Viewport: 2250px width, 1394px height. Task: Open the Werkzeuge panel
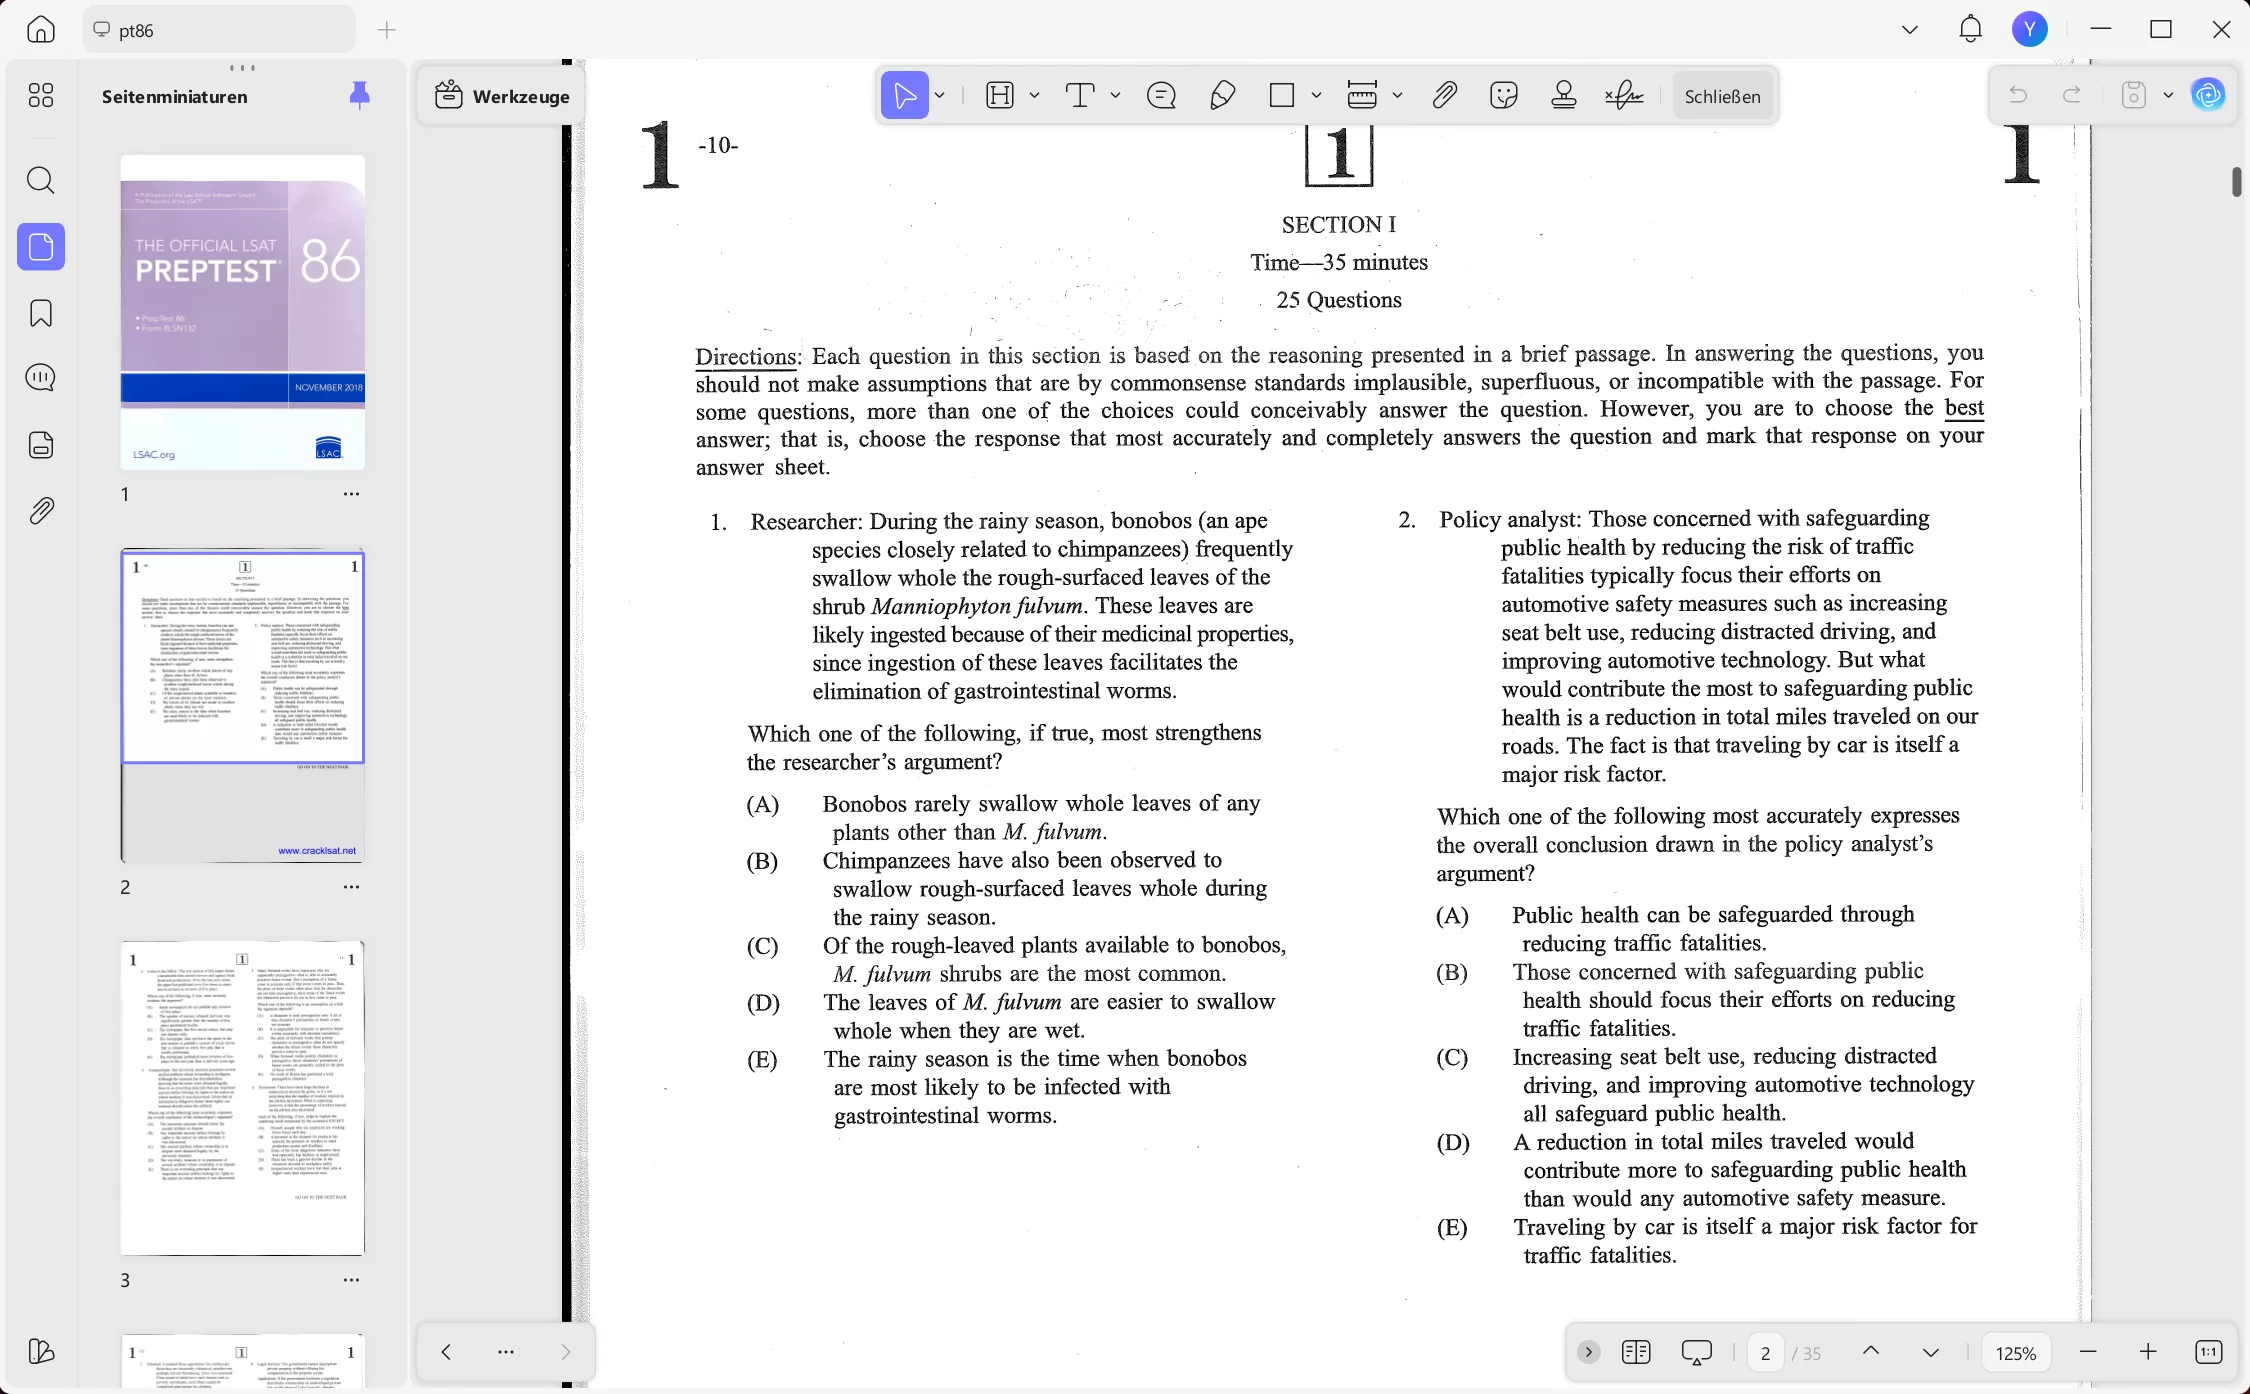point(502,96)
